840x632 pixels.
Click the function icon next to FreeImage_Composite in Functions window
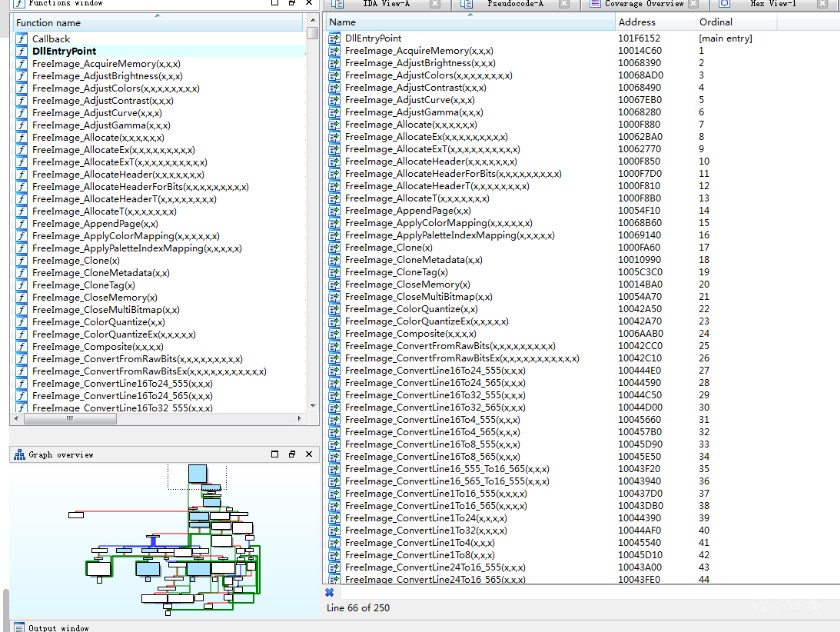click(x=21, y=347)
